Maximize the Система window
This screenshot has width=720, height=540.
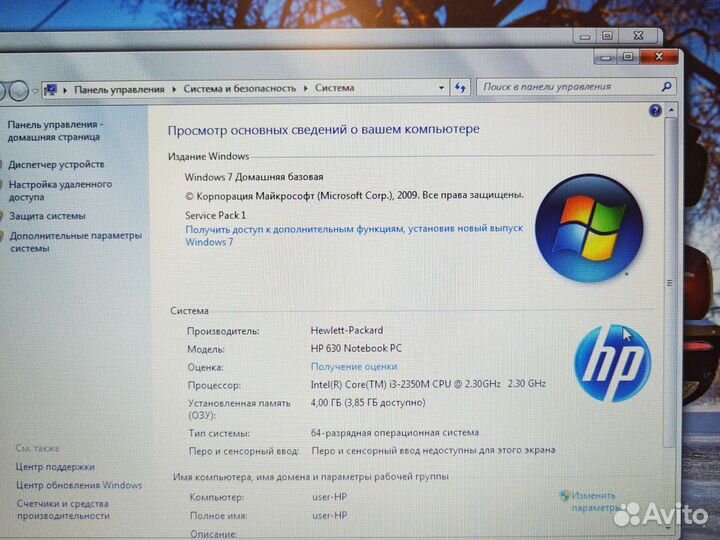(x=628, y=57)
